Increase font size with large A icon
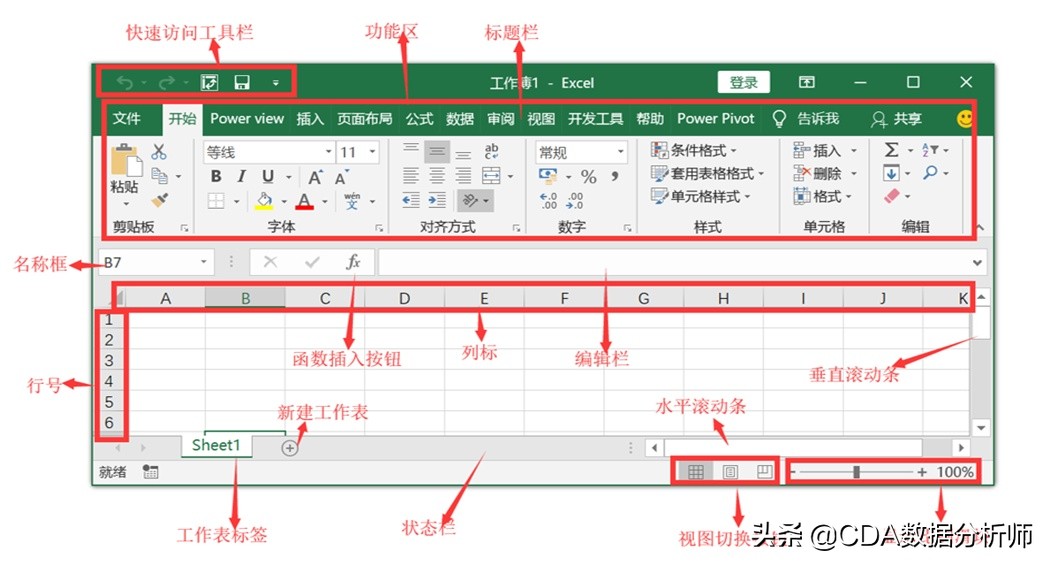The image size is (1050, 566). 315,178
